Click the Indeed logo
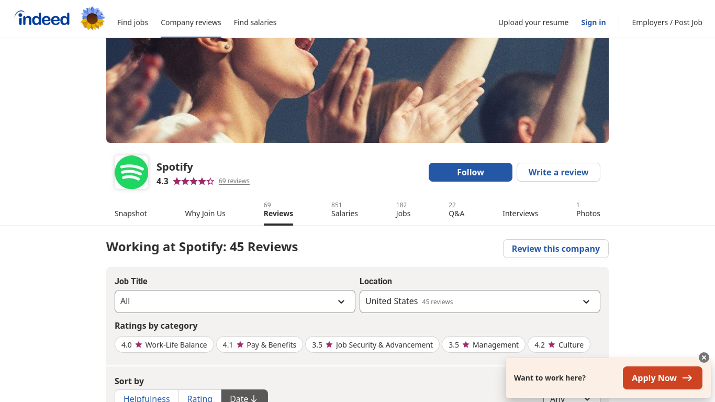Image resolution: width=715 pixels, height=402 pixels. click(42, 18)
